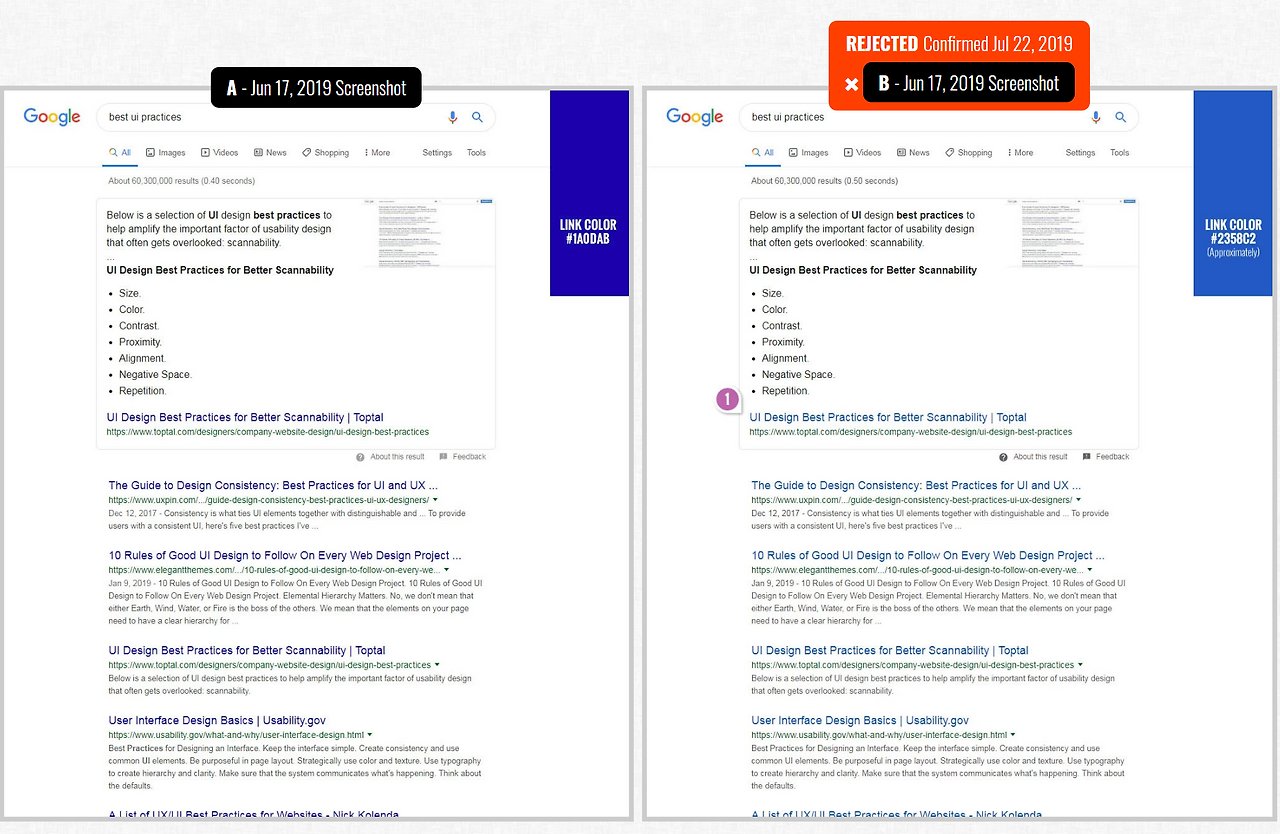
Task: Click About this result icon in screenshot A
Action: (x=360, y=457)
